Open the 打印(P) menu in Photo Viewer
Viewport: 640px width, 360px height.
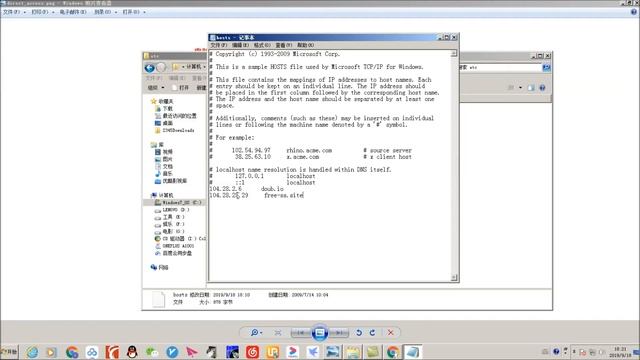click(x=42, y=12)
